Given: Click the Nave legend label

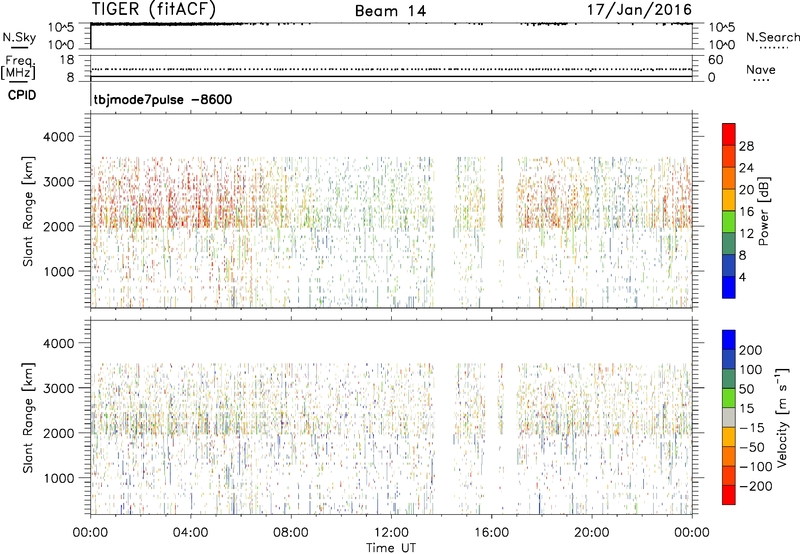Looking at the screenshot, I should pyautogui.click(x=761, y=69).
